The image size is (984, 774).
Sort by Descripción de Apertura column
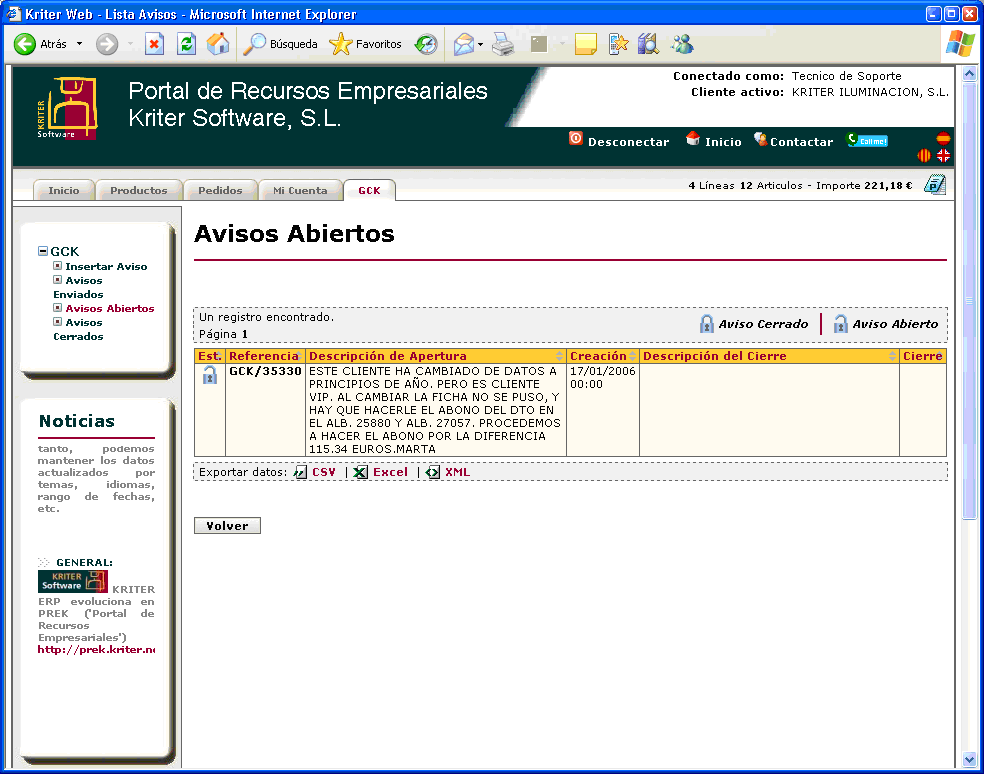[436, 356]
